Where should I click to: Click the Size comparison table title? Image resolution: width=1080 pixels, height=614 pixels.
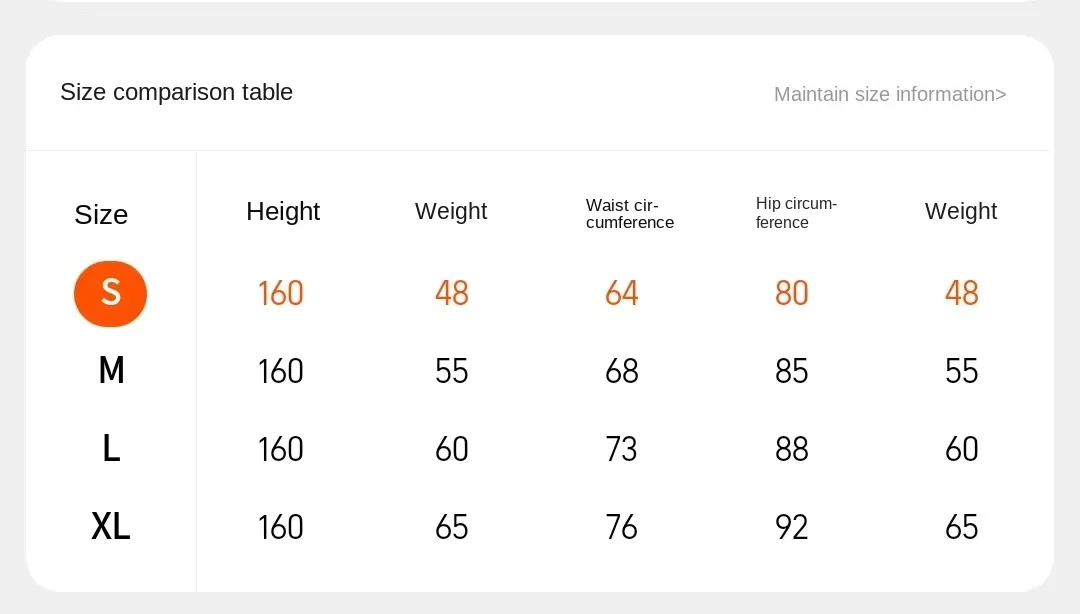[176, 92]
